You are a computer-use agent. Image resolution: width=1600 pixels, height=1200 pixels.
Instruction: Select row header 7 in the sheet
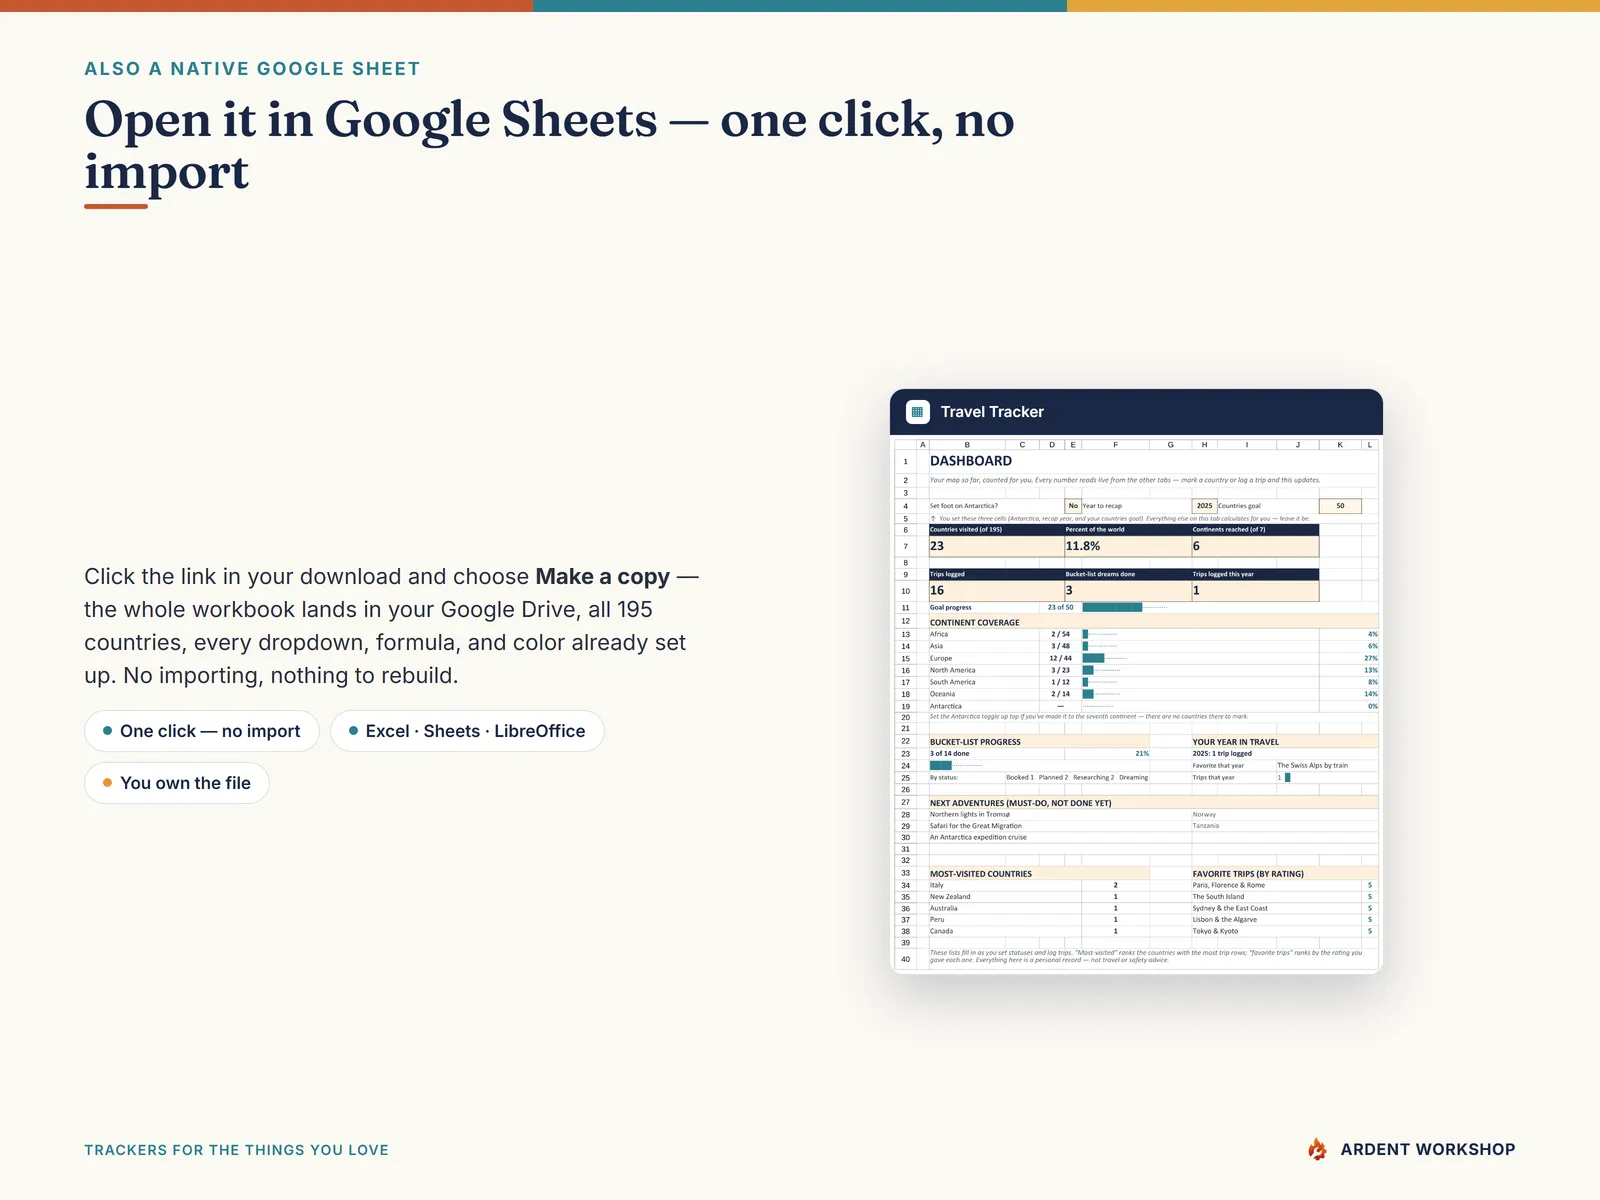point(906,546)
